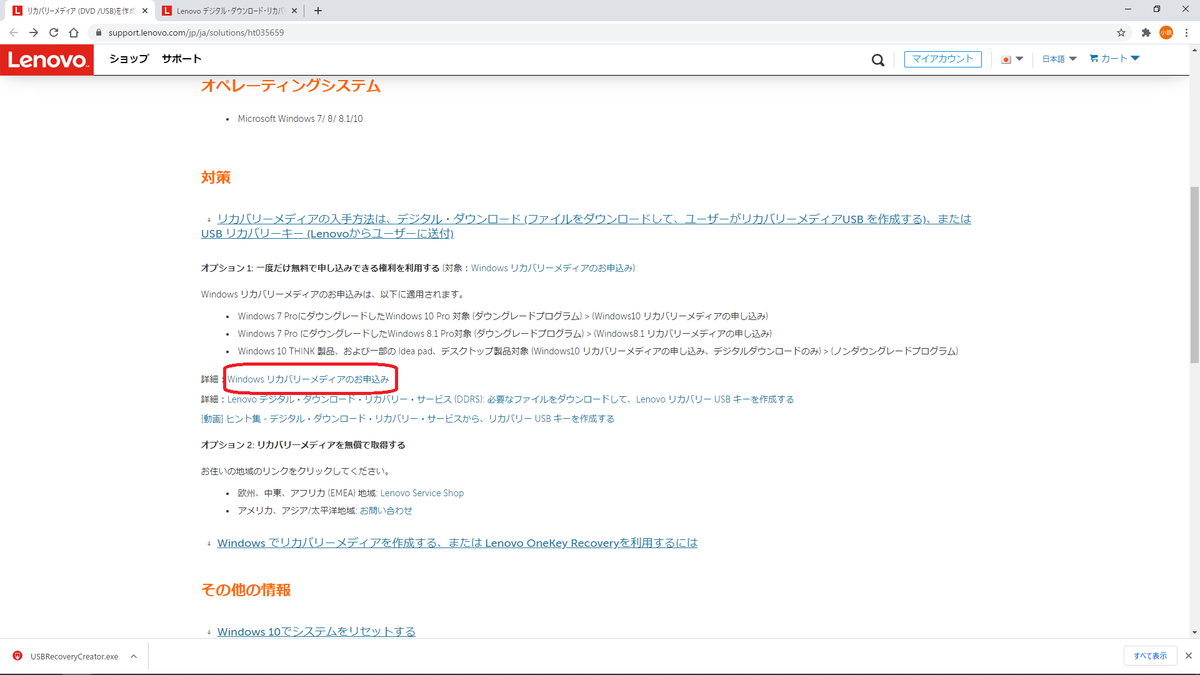Viewport: 1200px width, 675px height.
Task: Open the サポート menu
Action: (x=181, y=59)
